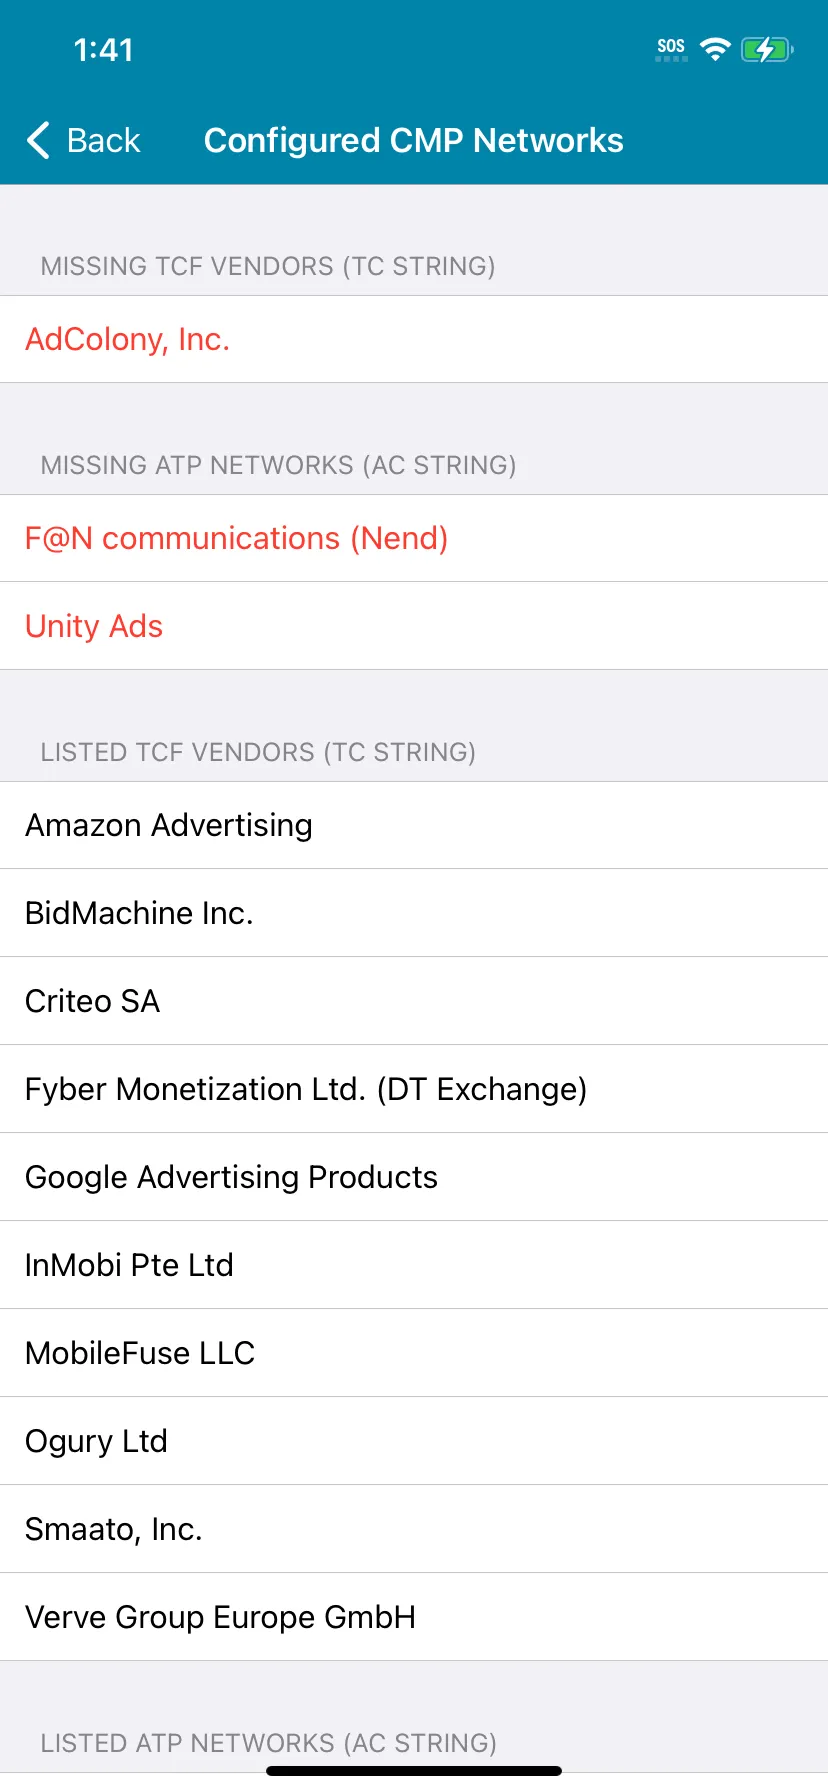Open Smaato, Inc. vendor entry
The image size is (828, 1792).
pos(113,1529)
